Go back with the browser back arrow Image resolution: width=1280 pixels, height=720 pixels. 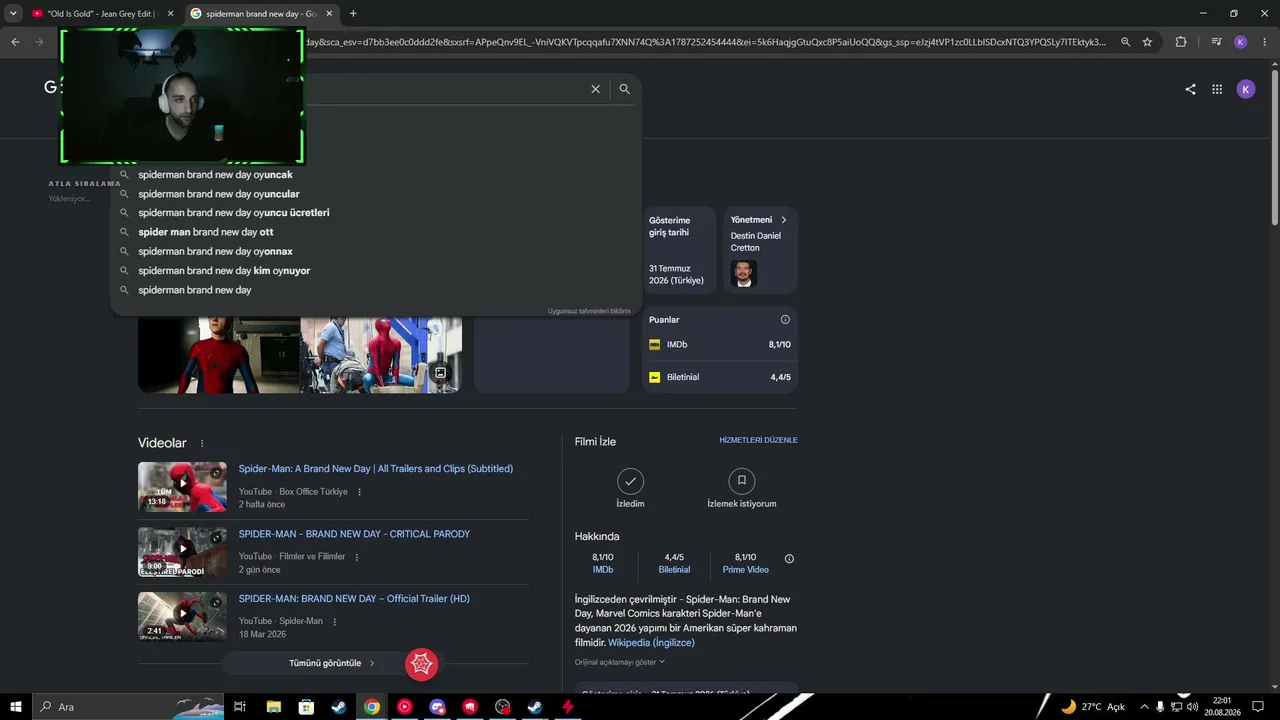pyautogui.click(x=15, y=42)
